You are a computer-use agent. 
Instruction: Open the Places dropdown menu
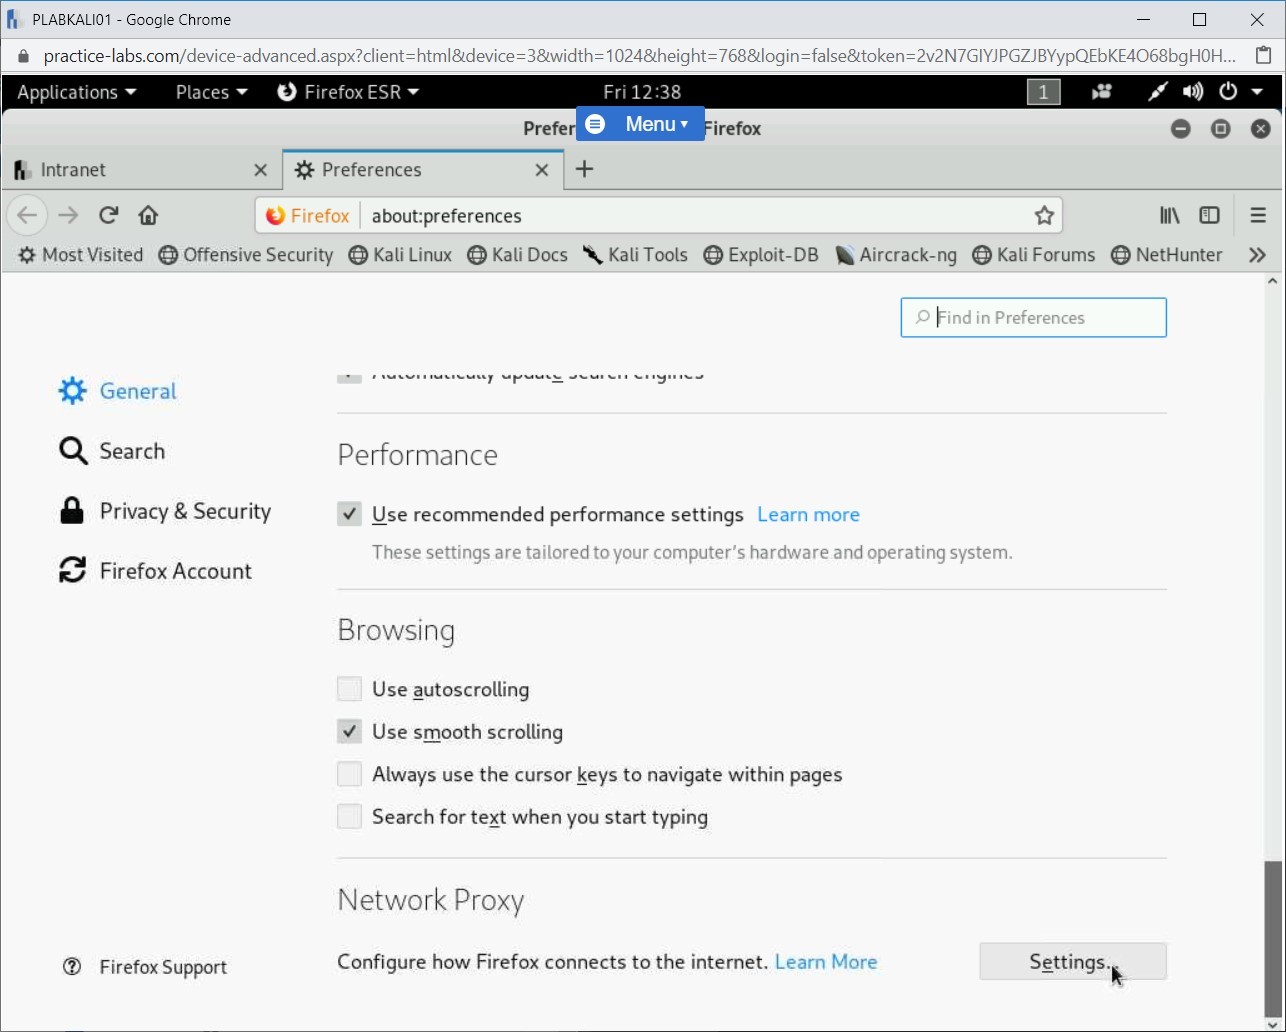(x=211, y=92)
